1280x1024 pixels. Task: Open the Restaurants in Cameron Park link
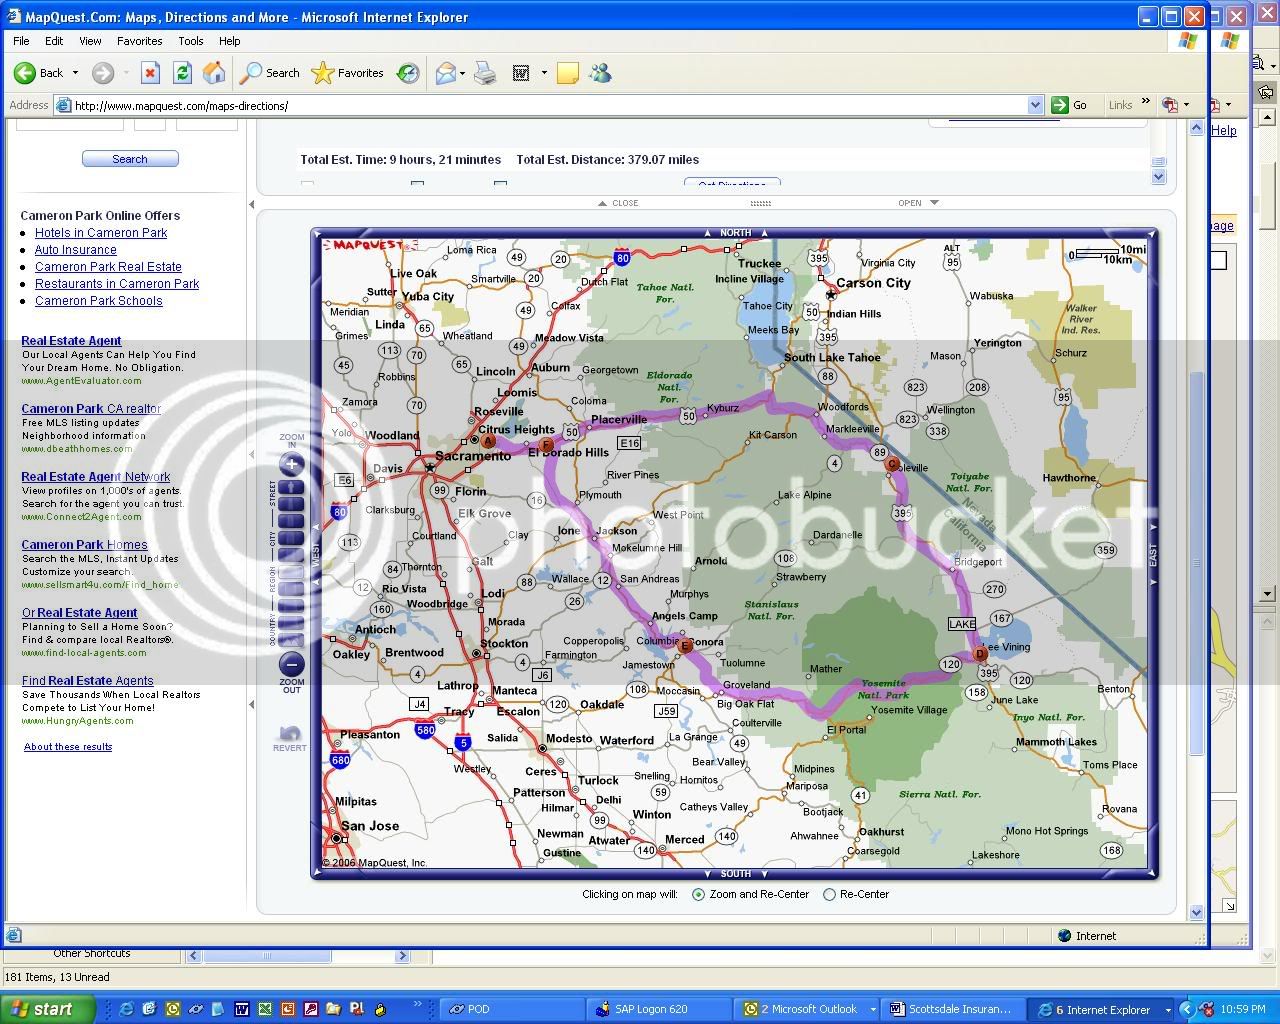point(117,284)
